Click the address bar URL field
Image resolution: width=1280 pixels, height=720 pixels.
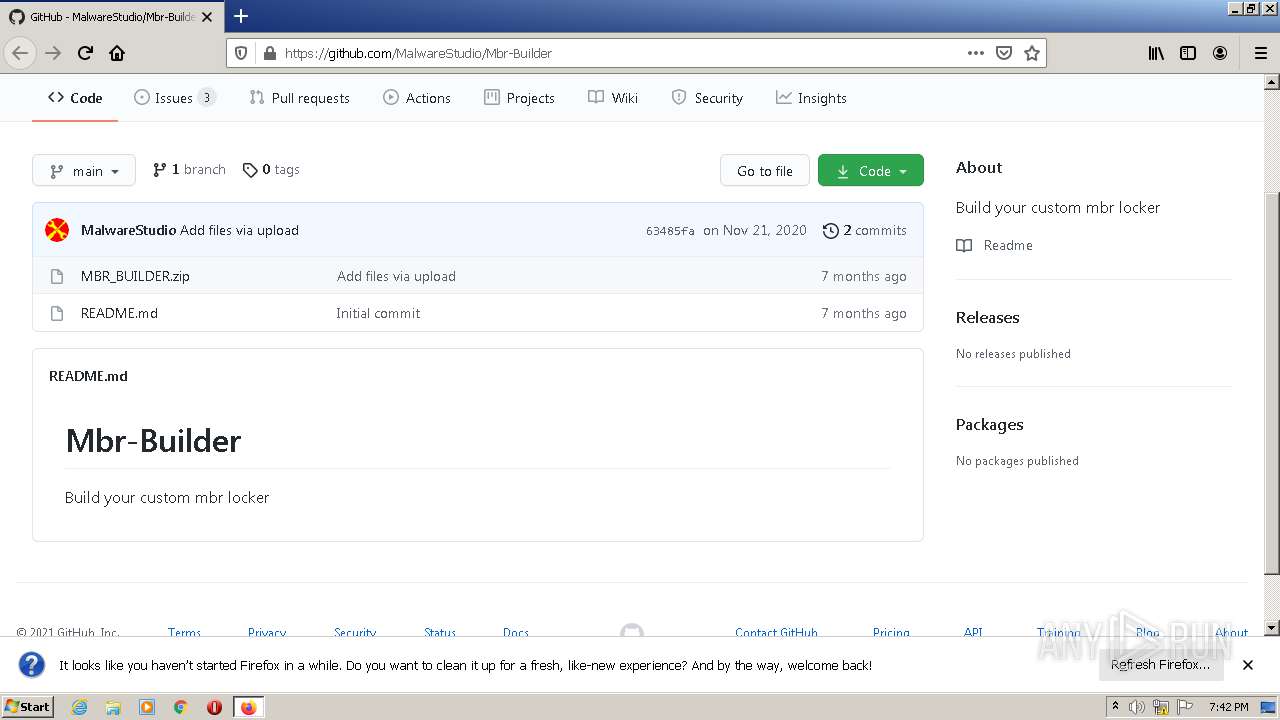620,53
